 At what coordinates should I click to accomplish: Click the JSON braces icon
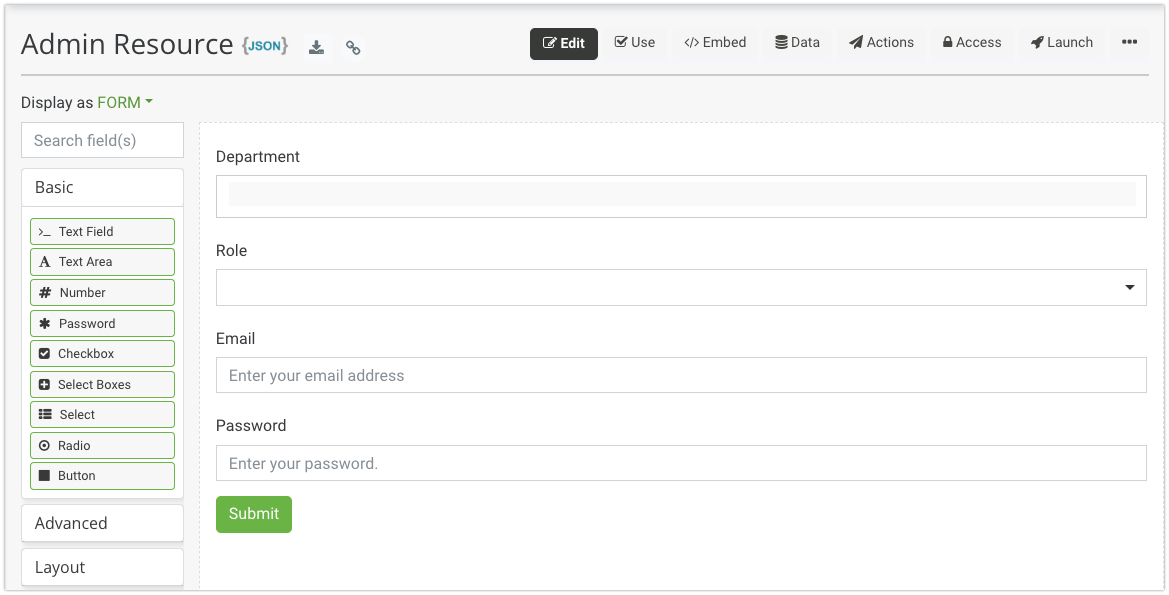pos(265,45)
